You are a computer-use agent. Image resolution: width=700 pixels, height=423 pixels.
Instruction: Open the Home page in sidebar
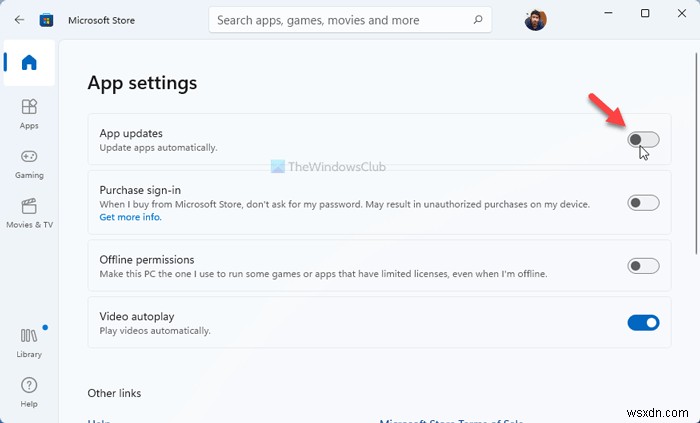click(29, 62)
